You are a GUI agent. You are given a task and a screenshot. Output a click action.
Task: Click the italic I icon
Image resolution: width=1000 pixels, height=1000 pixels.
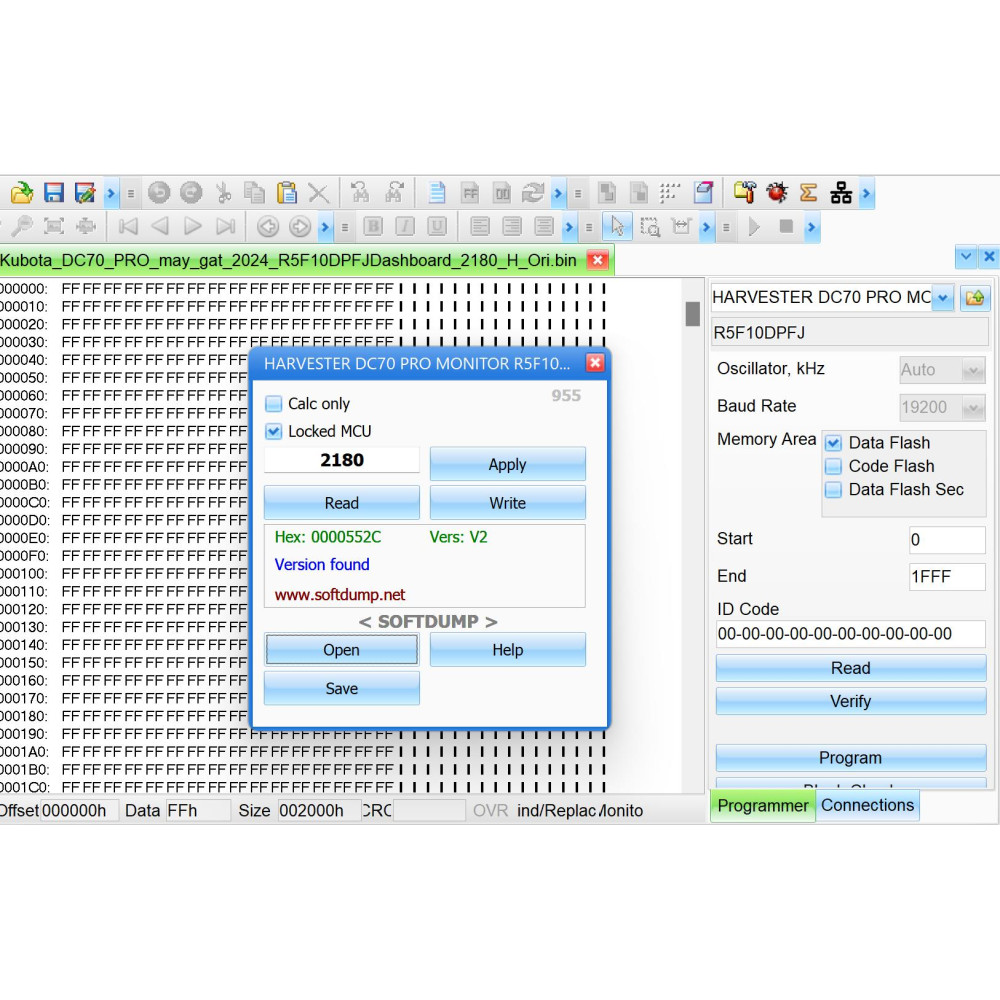[x=405, y=226]
